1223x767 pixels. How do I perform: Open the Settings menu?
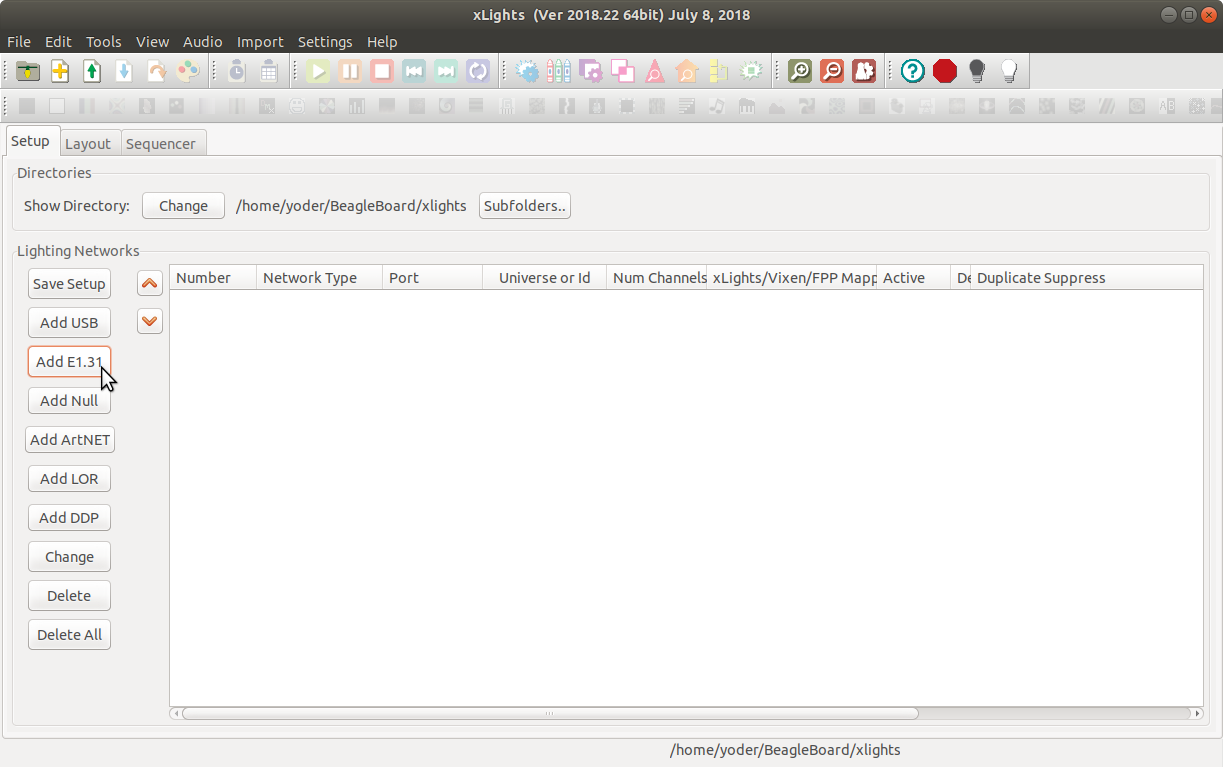click(325, 42)
